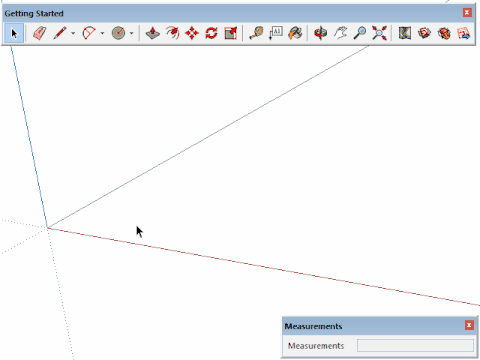Pick the Scale tool
480x360 pixels.
(x=231, y=33)
